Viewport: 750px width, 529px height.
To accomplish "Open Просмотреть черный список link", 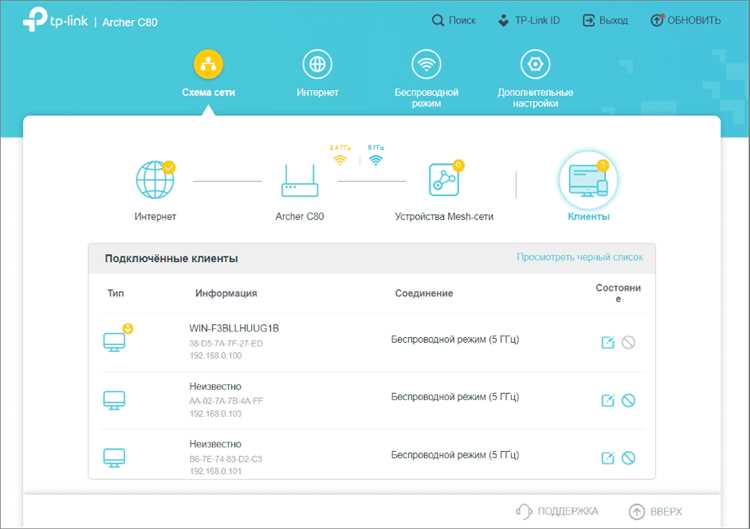I will (579, 257).
